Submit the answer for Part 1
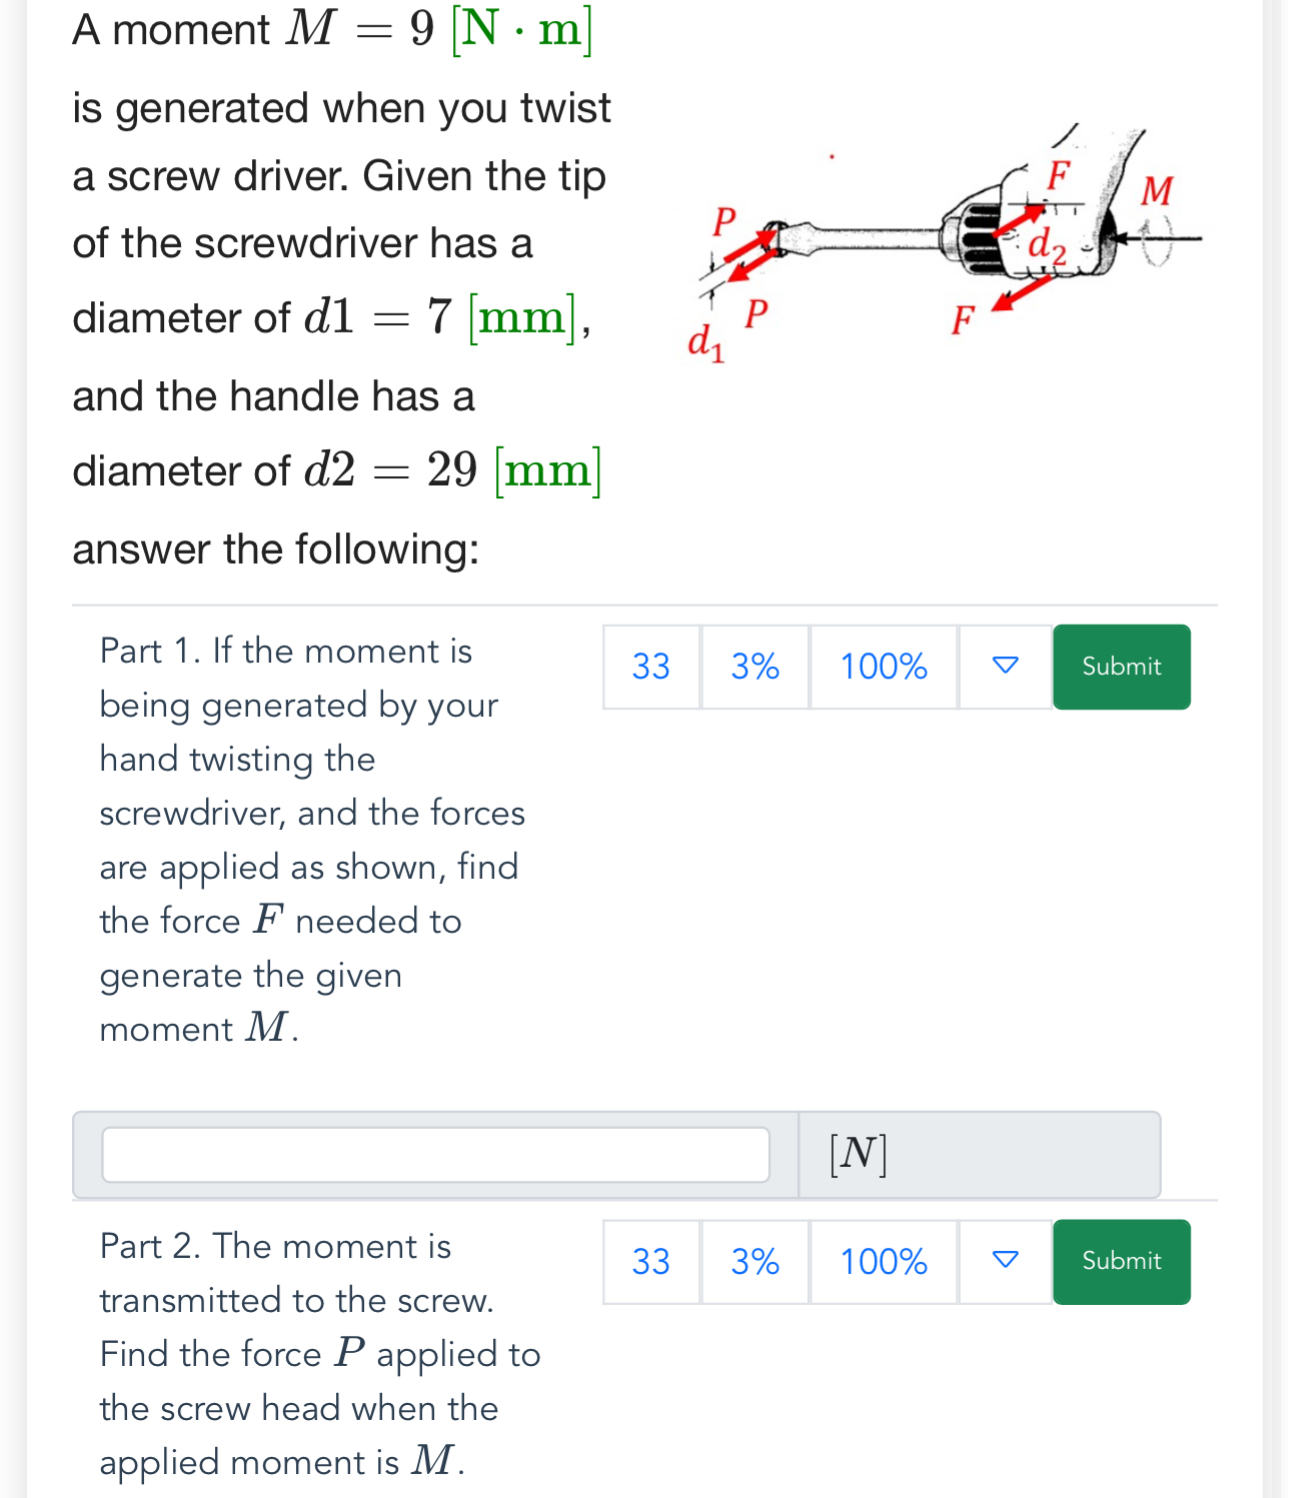Screen dimensions: 1290x1498 [x=1121, y=666]
